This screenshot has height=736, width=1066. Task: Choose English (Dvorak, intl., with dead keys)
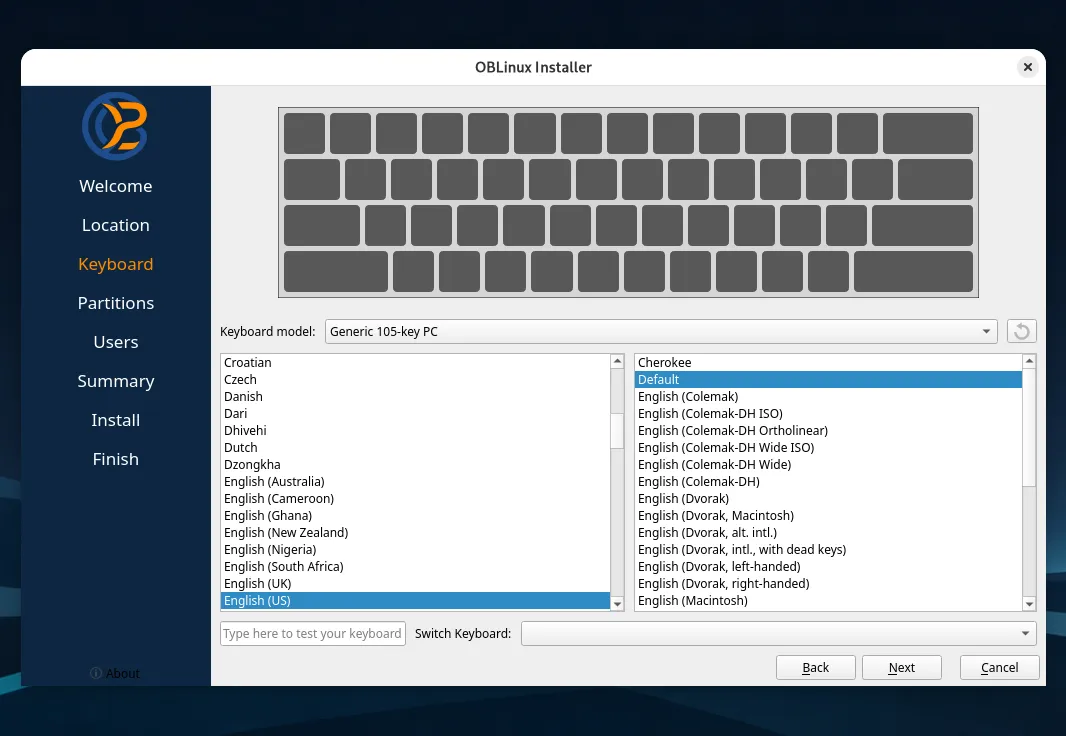point(828,549)
